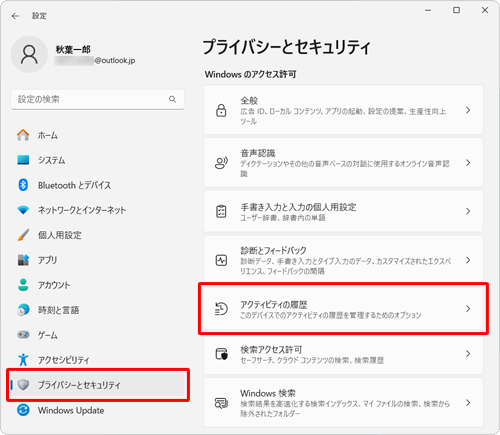This screenshot has width=500, height=435.
Task: Click the @outlook.jp email address
Action: click(x=115, y=60)
